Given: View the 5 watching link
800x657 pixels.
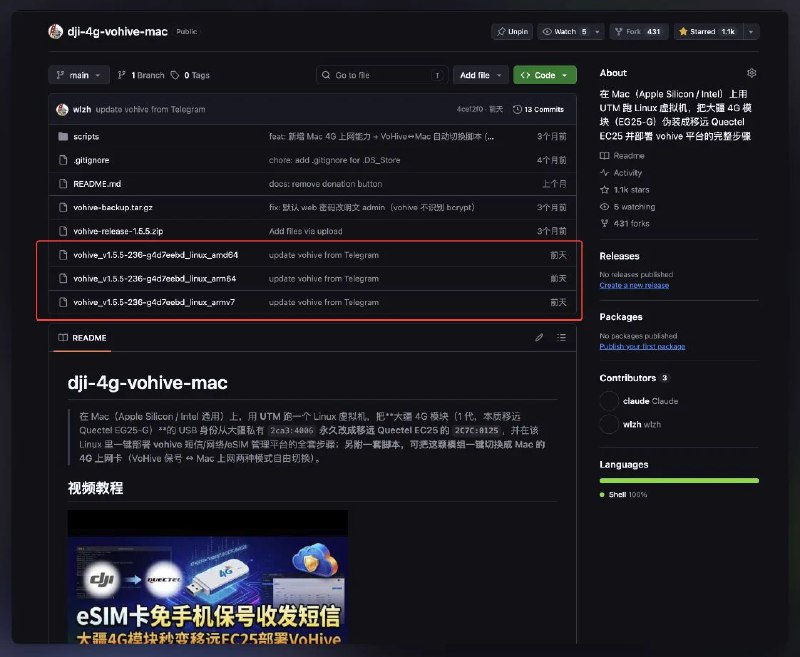Looking at the screenshot, I should [x=628, y=207].
